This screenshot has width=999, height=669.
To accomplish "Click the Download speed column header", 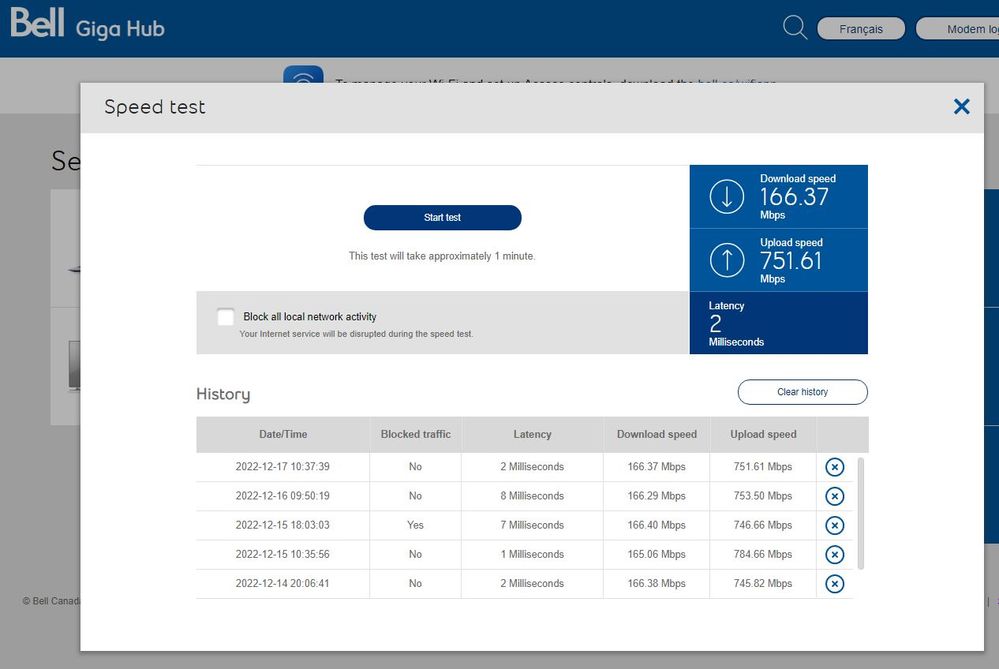I will (x=656, y=434).
